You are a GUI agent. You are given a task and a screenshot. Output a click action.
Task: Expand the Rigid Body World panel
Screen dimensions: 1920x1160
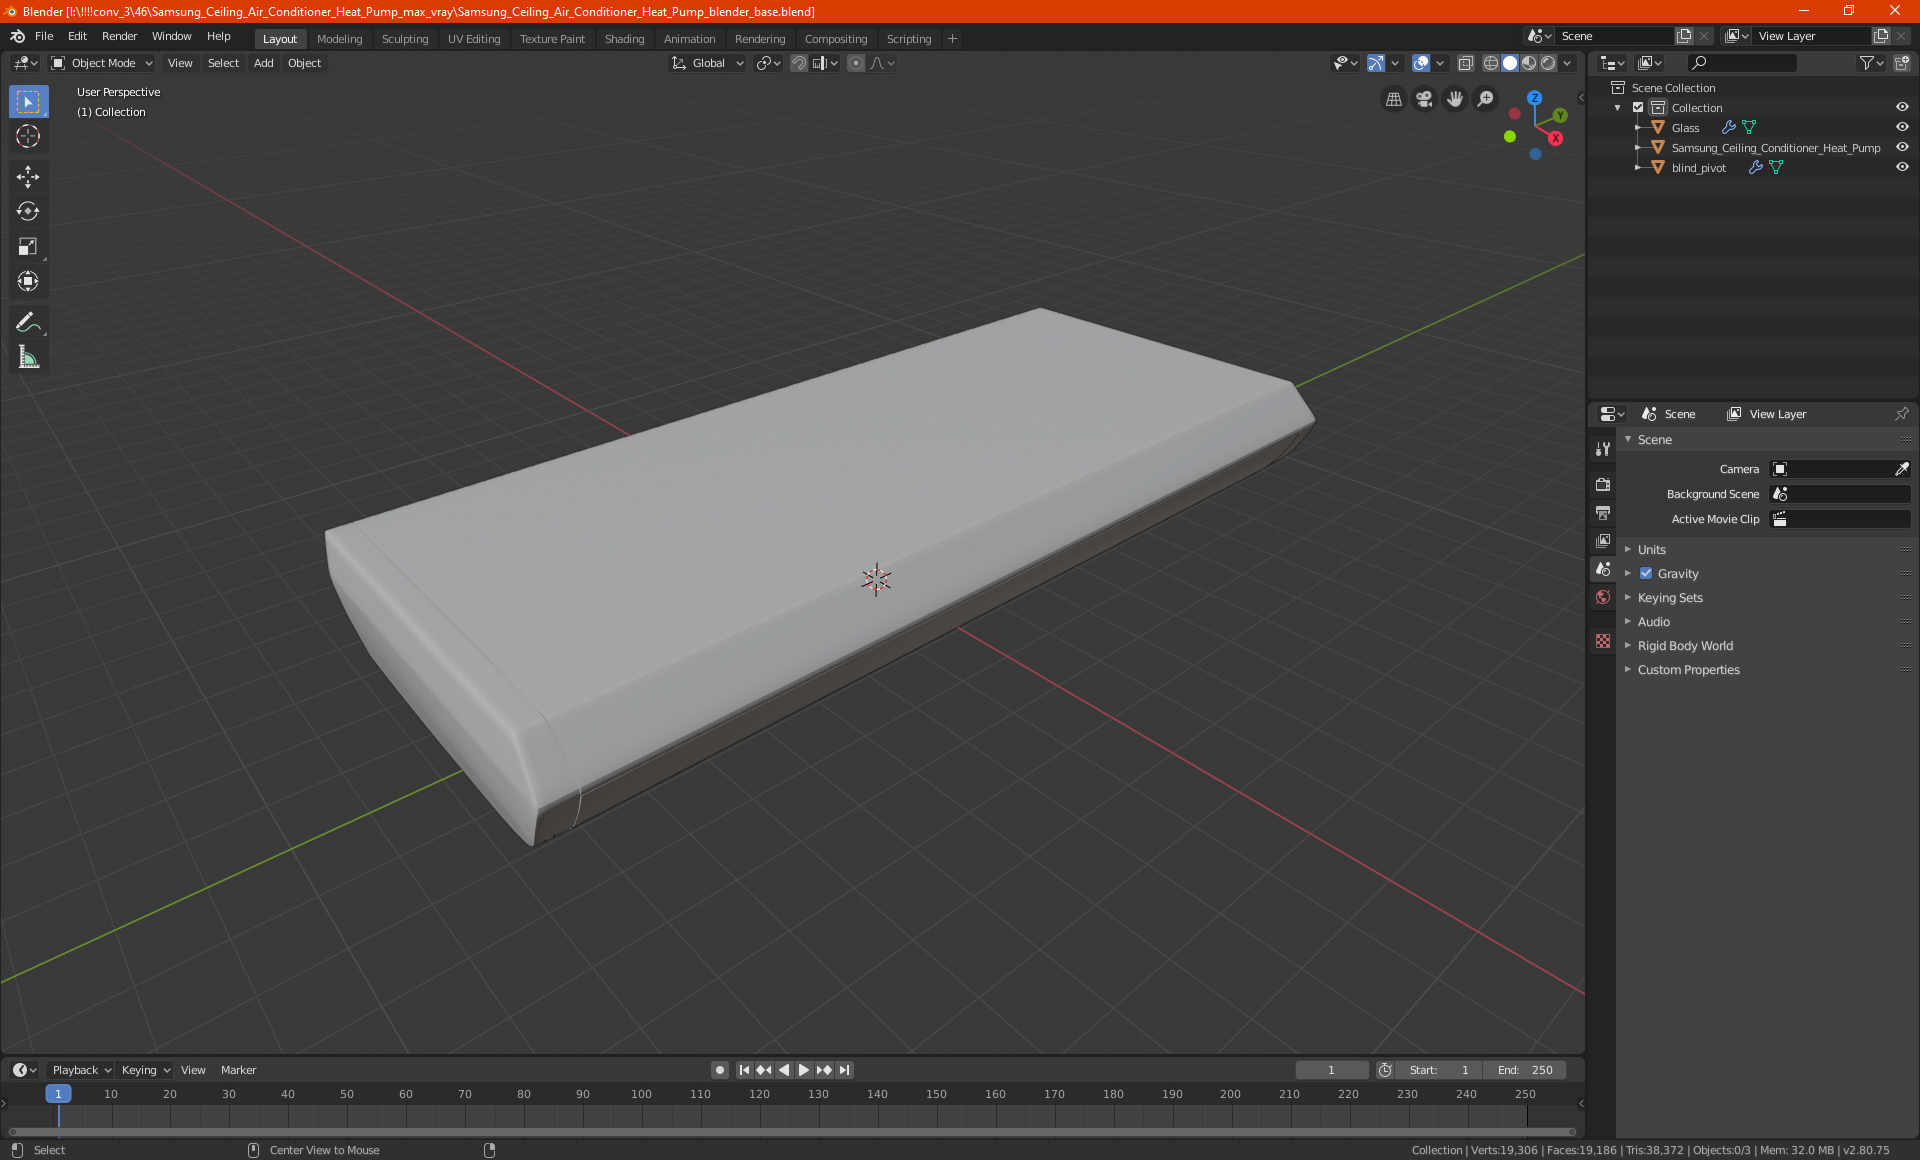tap(1684, 646)
